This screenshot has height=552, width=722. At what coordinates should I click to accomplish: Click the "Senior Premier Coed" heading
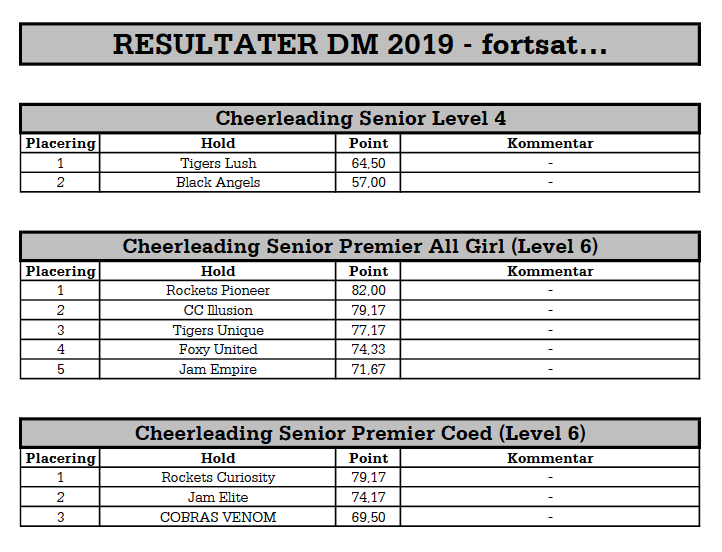(x=360, y=433)
